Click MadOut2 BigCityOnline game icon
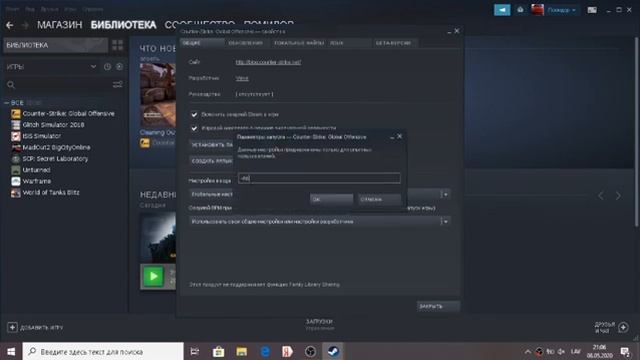The height and width of the screenshot is (360, 640). [16, 147]
